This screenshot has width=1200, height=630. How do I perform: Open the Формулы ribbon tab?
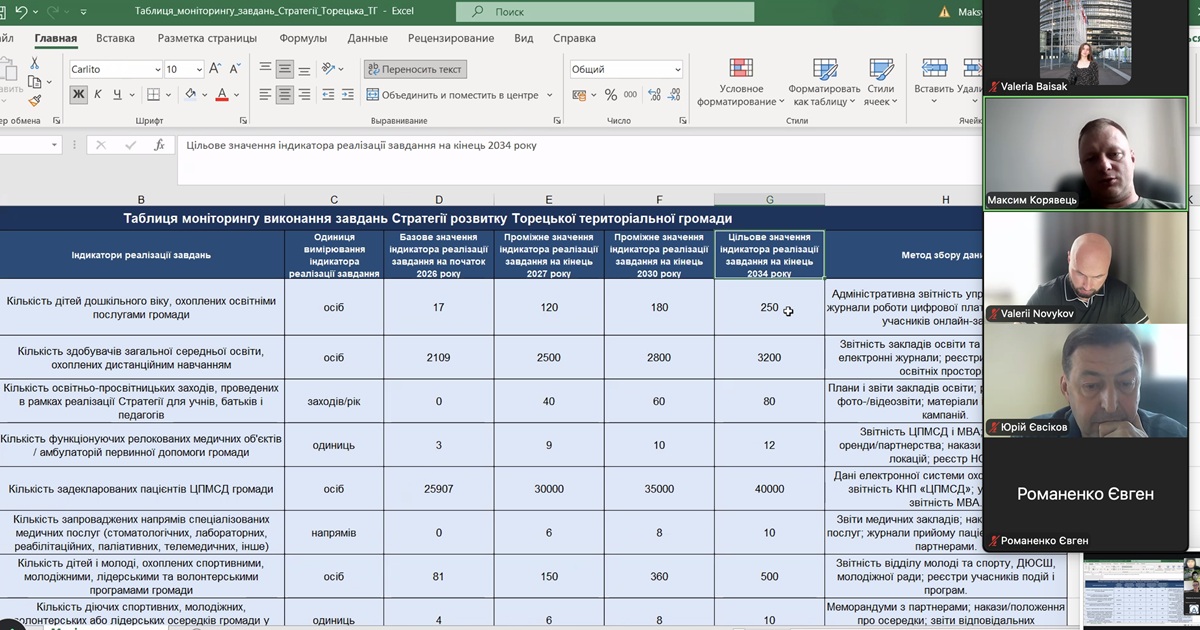click(x=303, y=38)
